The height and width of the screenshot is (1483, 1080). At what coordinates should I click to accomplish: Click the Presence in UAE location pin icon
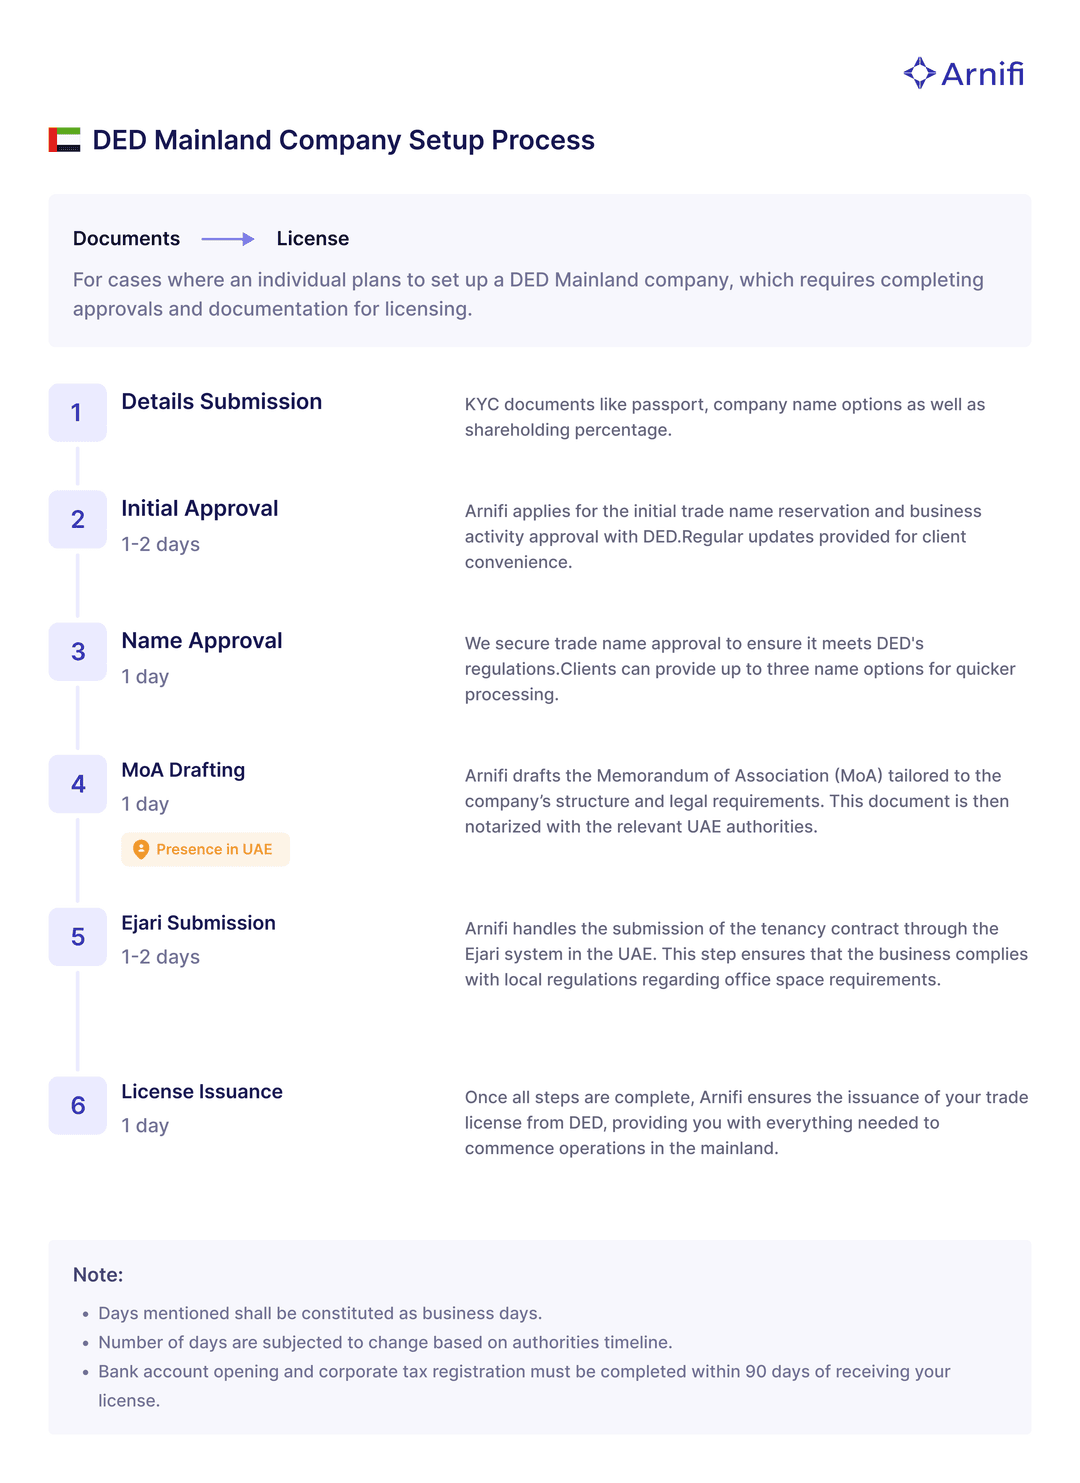tap(141, 849)
